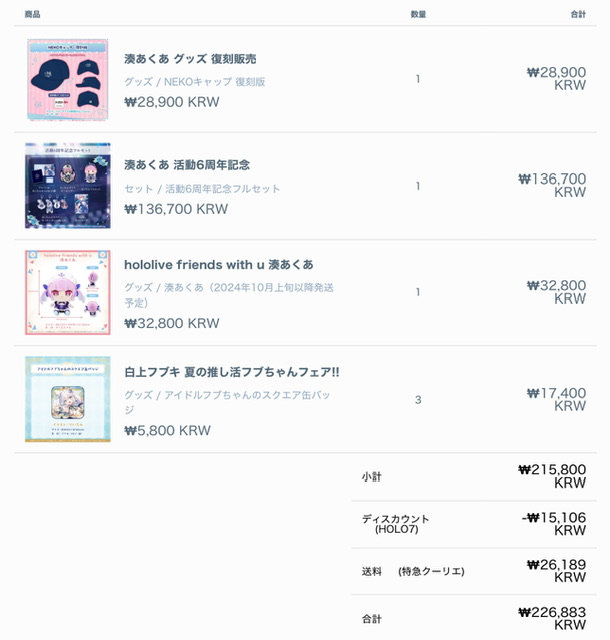Click the 湊あくあ 活動6周年記念 product title
Viewport: 610px width, 640px height.
pos(187,165)
